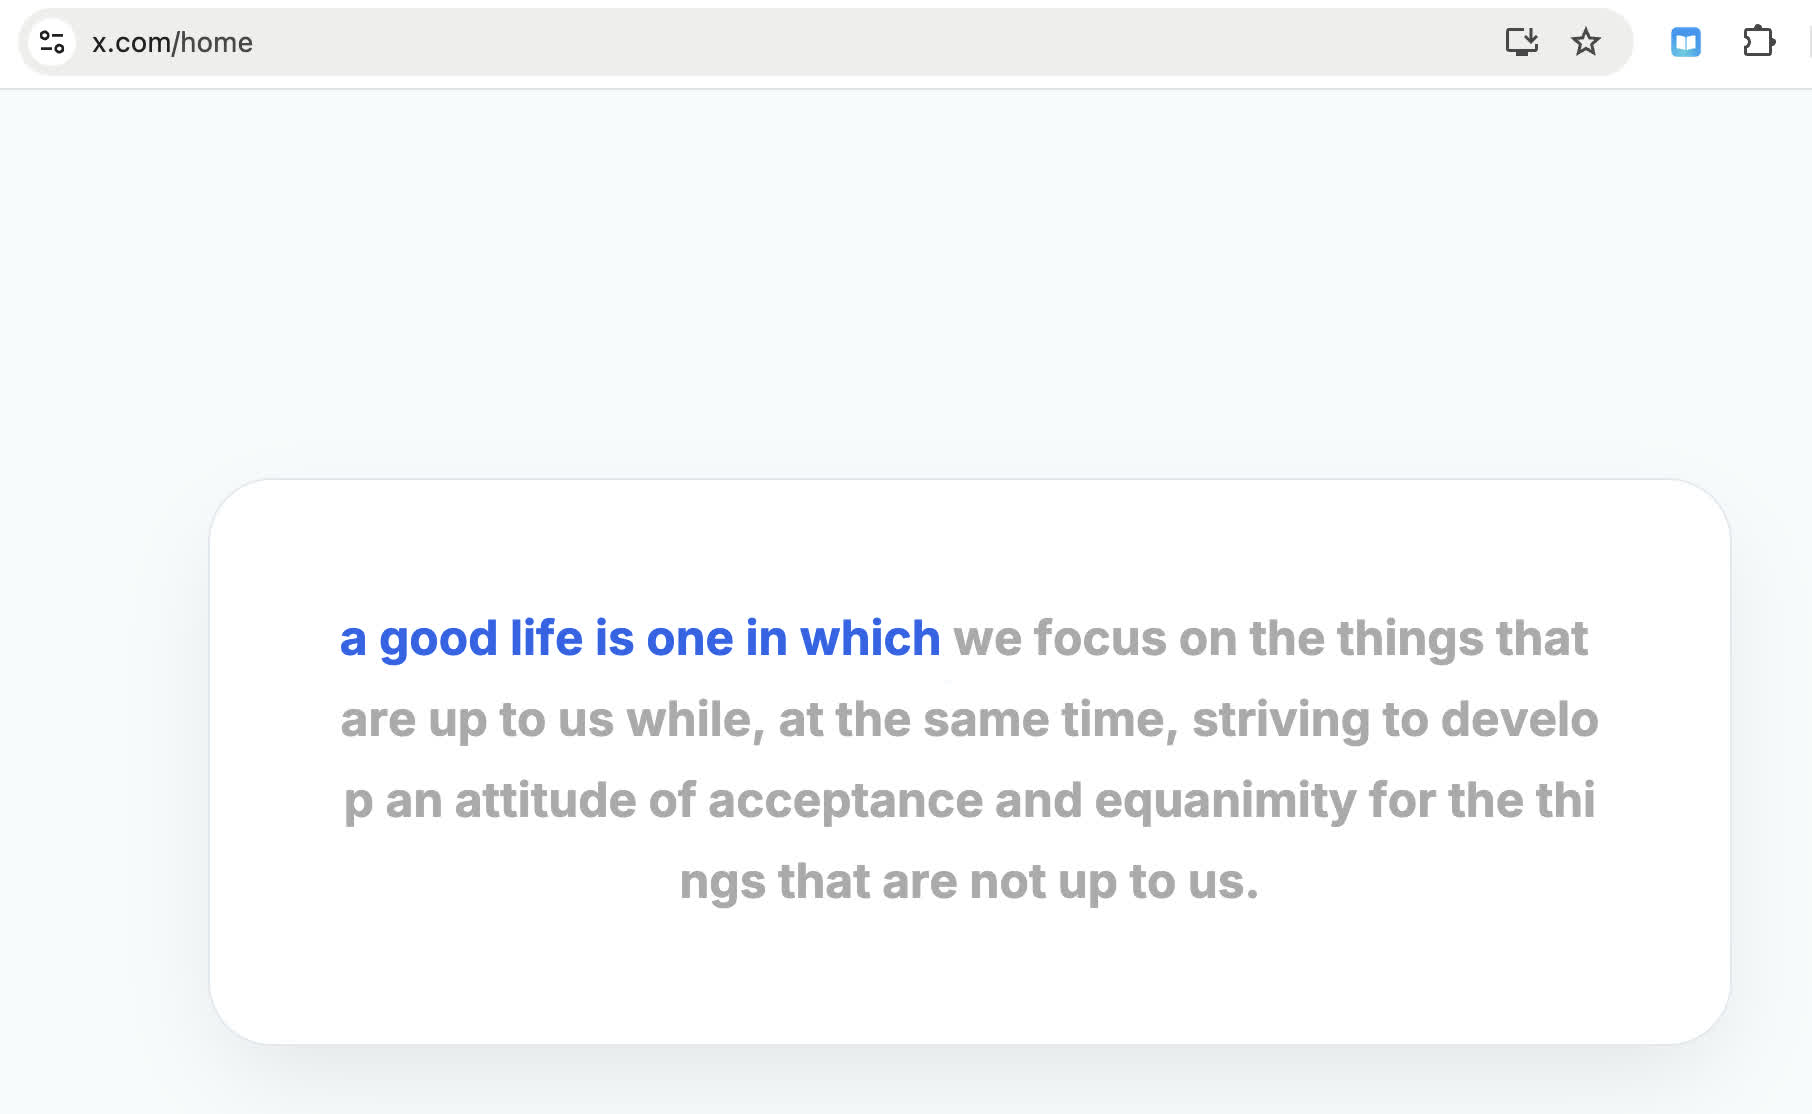Click the word "not" in the last line
The width and height of the screenshot is (1812, 1114).
(x=1007, y=882)
